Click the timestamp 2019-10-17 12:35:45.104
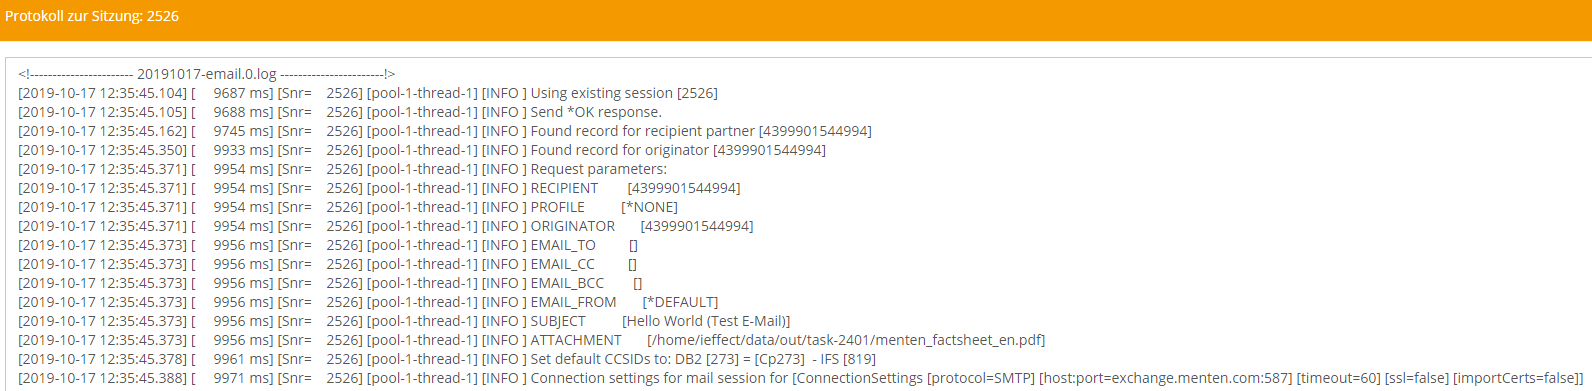The width and height of the screenshot is (1592, 391). tap(103, 93)
